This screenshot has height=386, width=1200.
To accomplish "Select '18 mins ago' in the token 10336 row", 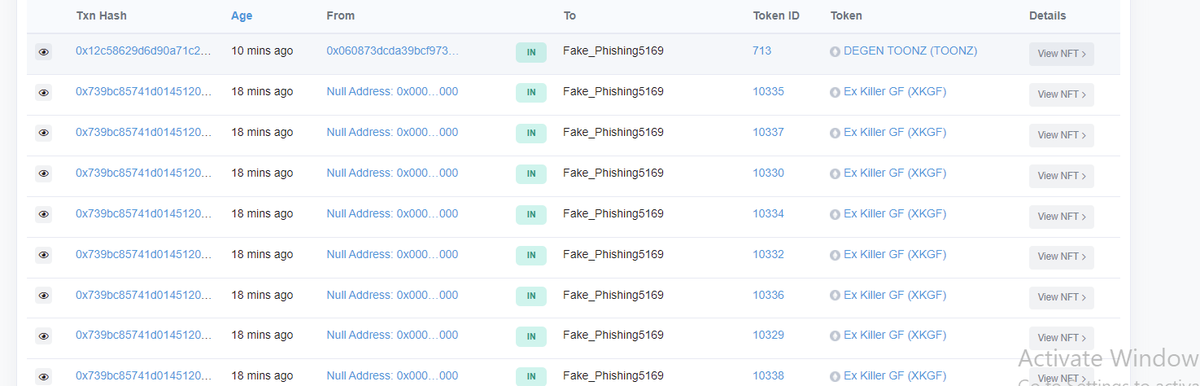I will (262, 295).
